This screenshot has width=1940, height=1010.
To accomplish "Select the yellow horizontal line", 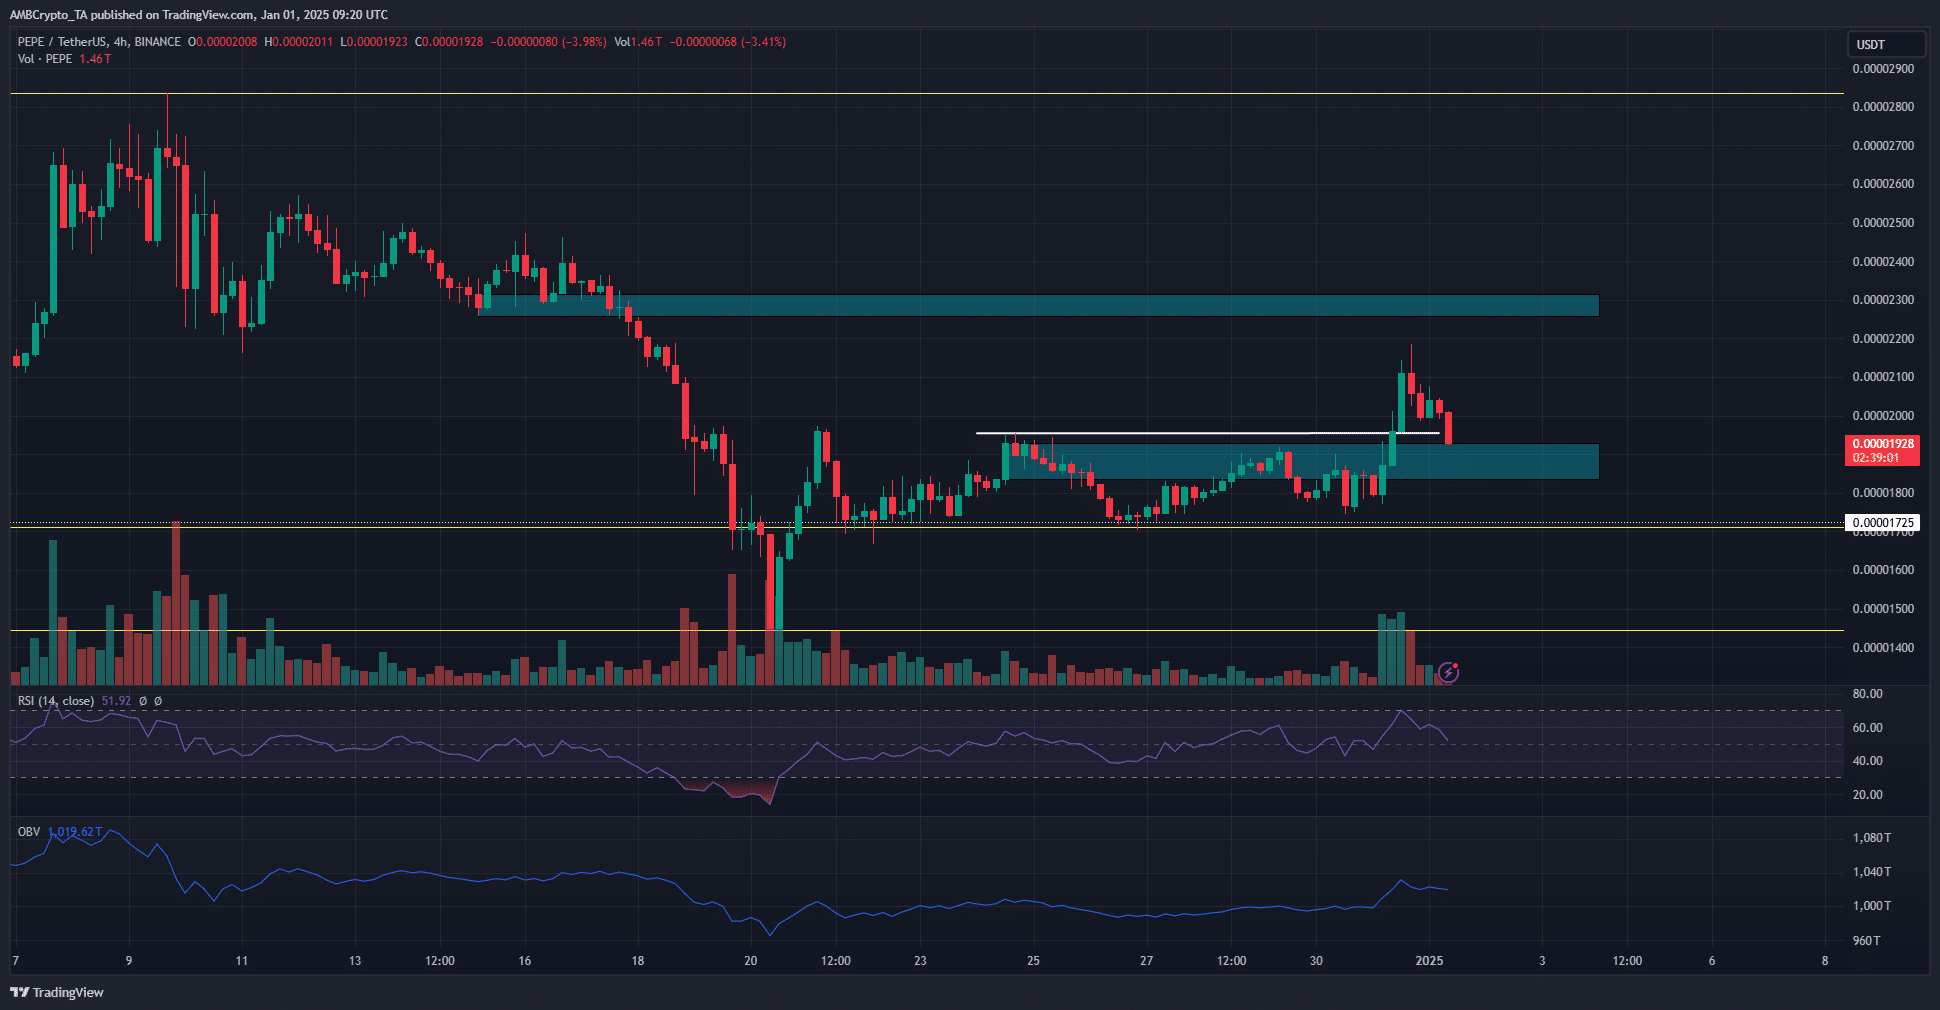I will [x=926, y=631].
